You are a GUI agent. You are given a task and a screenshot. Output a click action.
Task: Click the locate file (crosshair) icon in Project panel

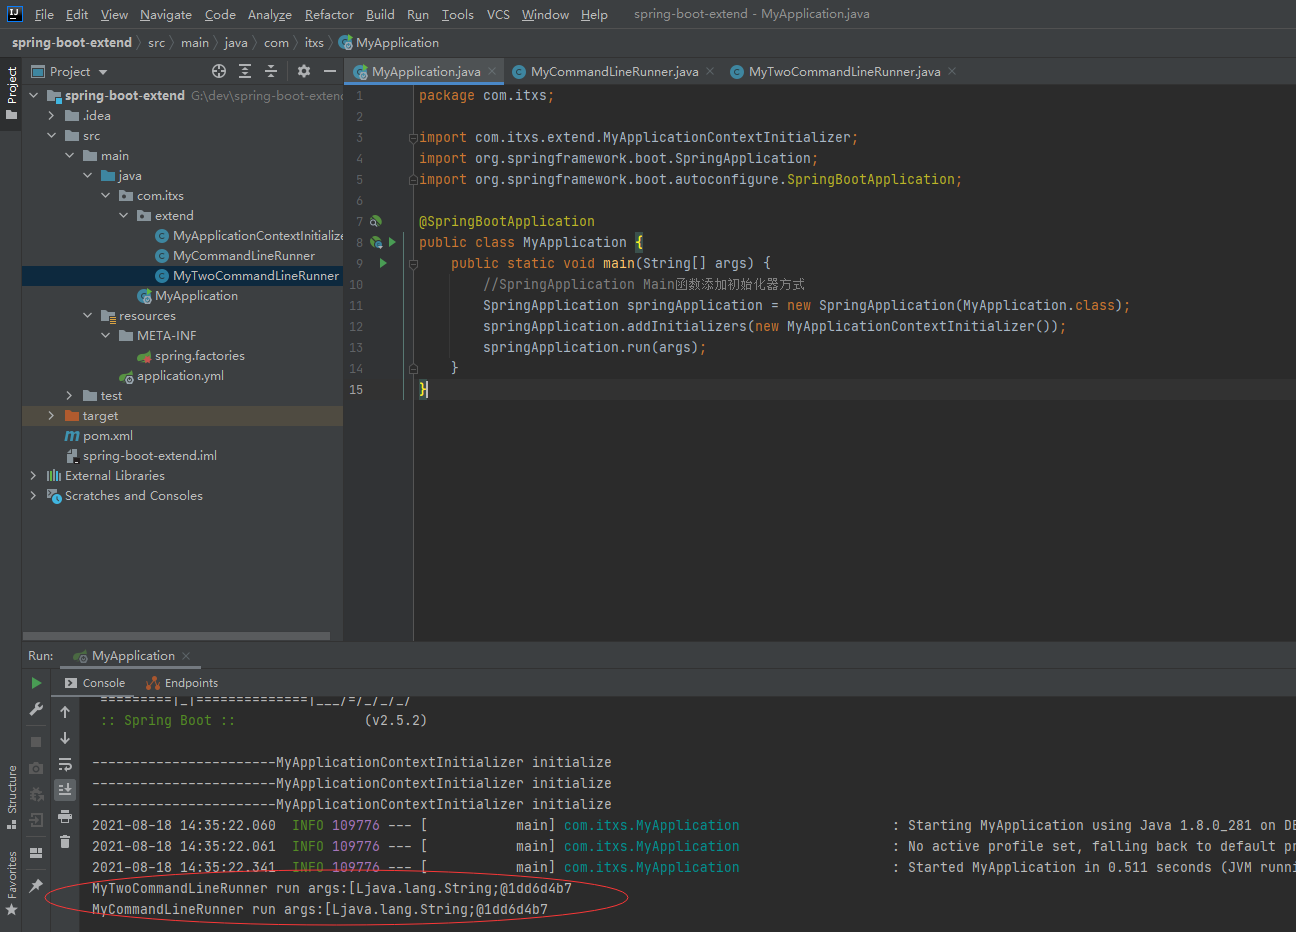[219, 71]
